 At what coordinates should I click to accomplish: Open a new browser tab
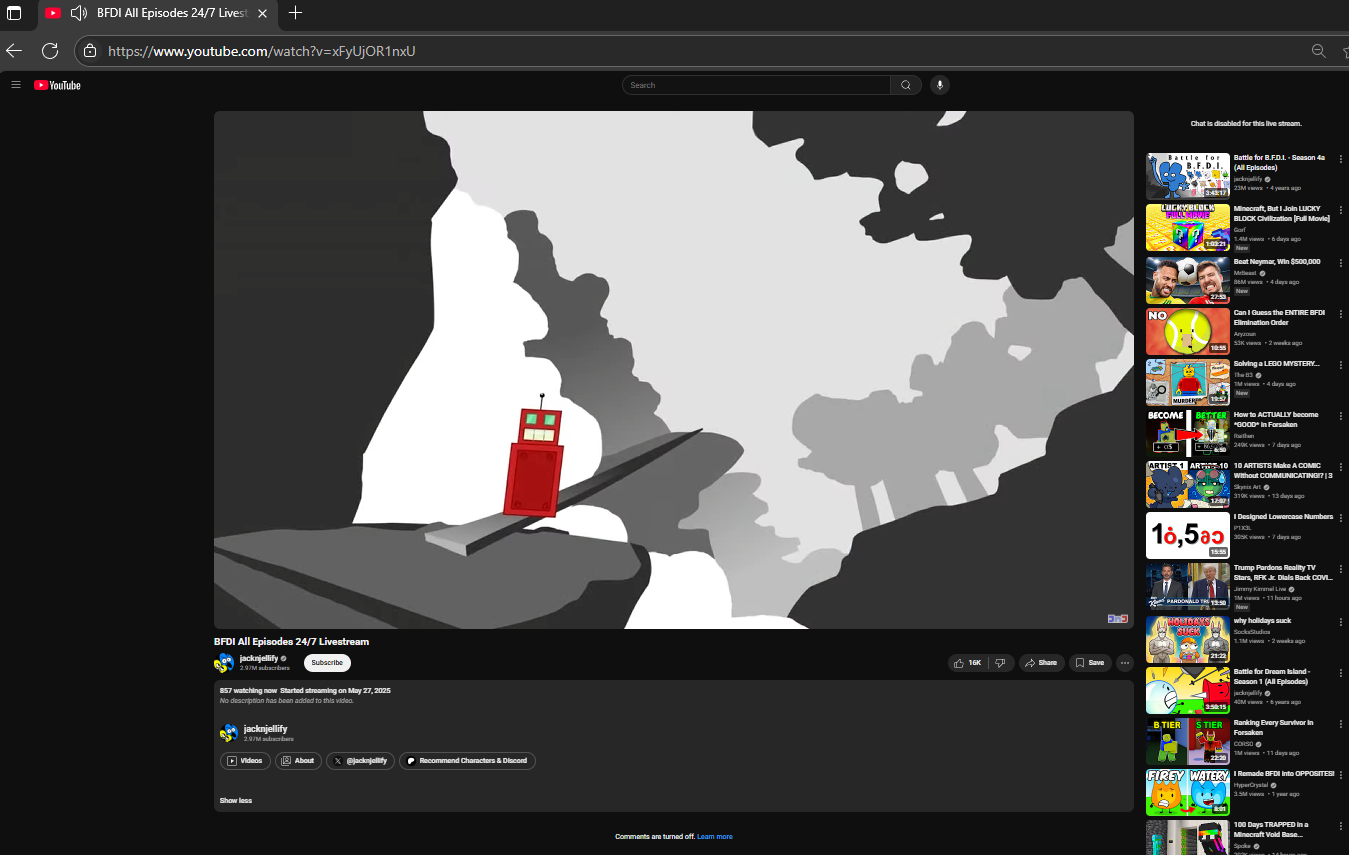click(x=295, y=13)
